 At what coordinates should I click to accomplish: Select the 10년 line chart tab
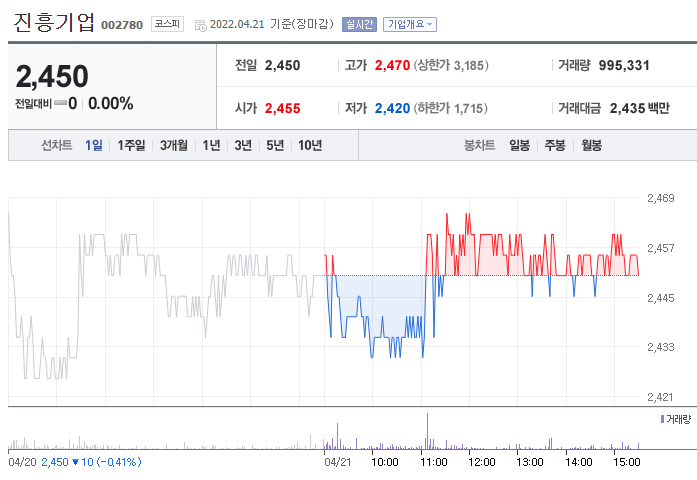[x=310, y=145]
